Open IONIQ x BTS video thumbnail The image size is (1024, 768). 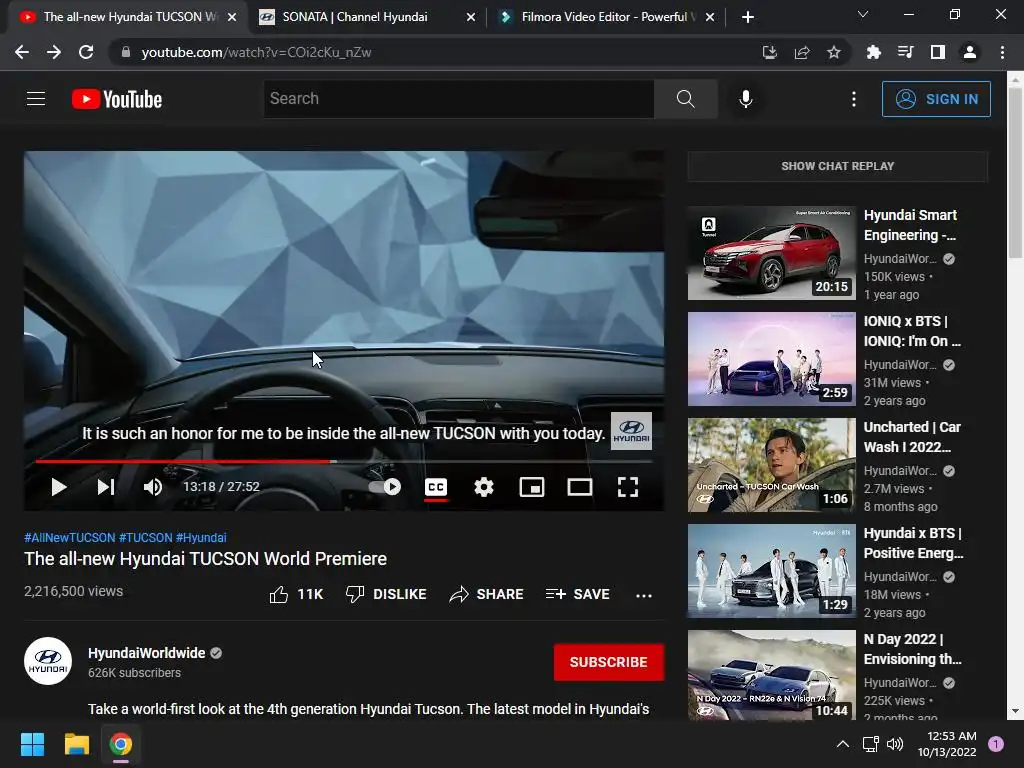(x=771, y=359)
